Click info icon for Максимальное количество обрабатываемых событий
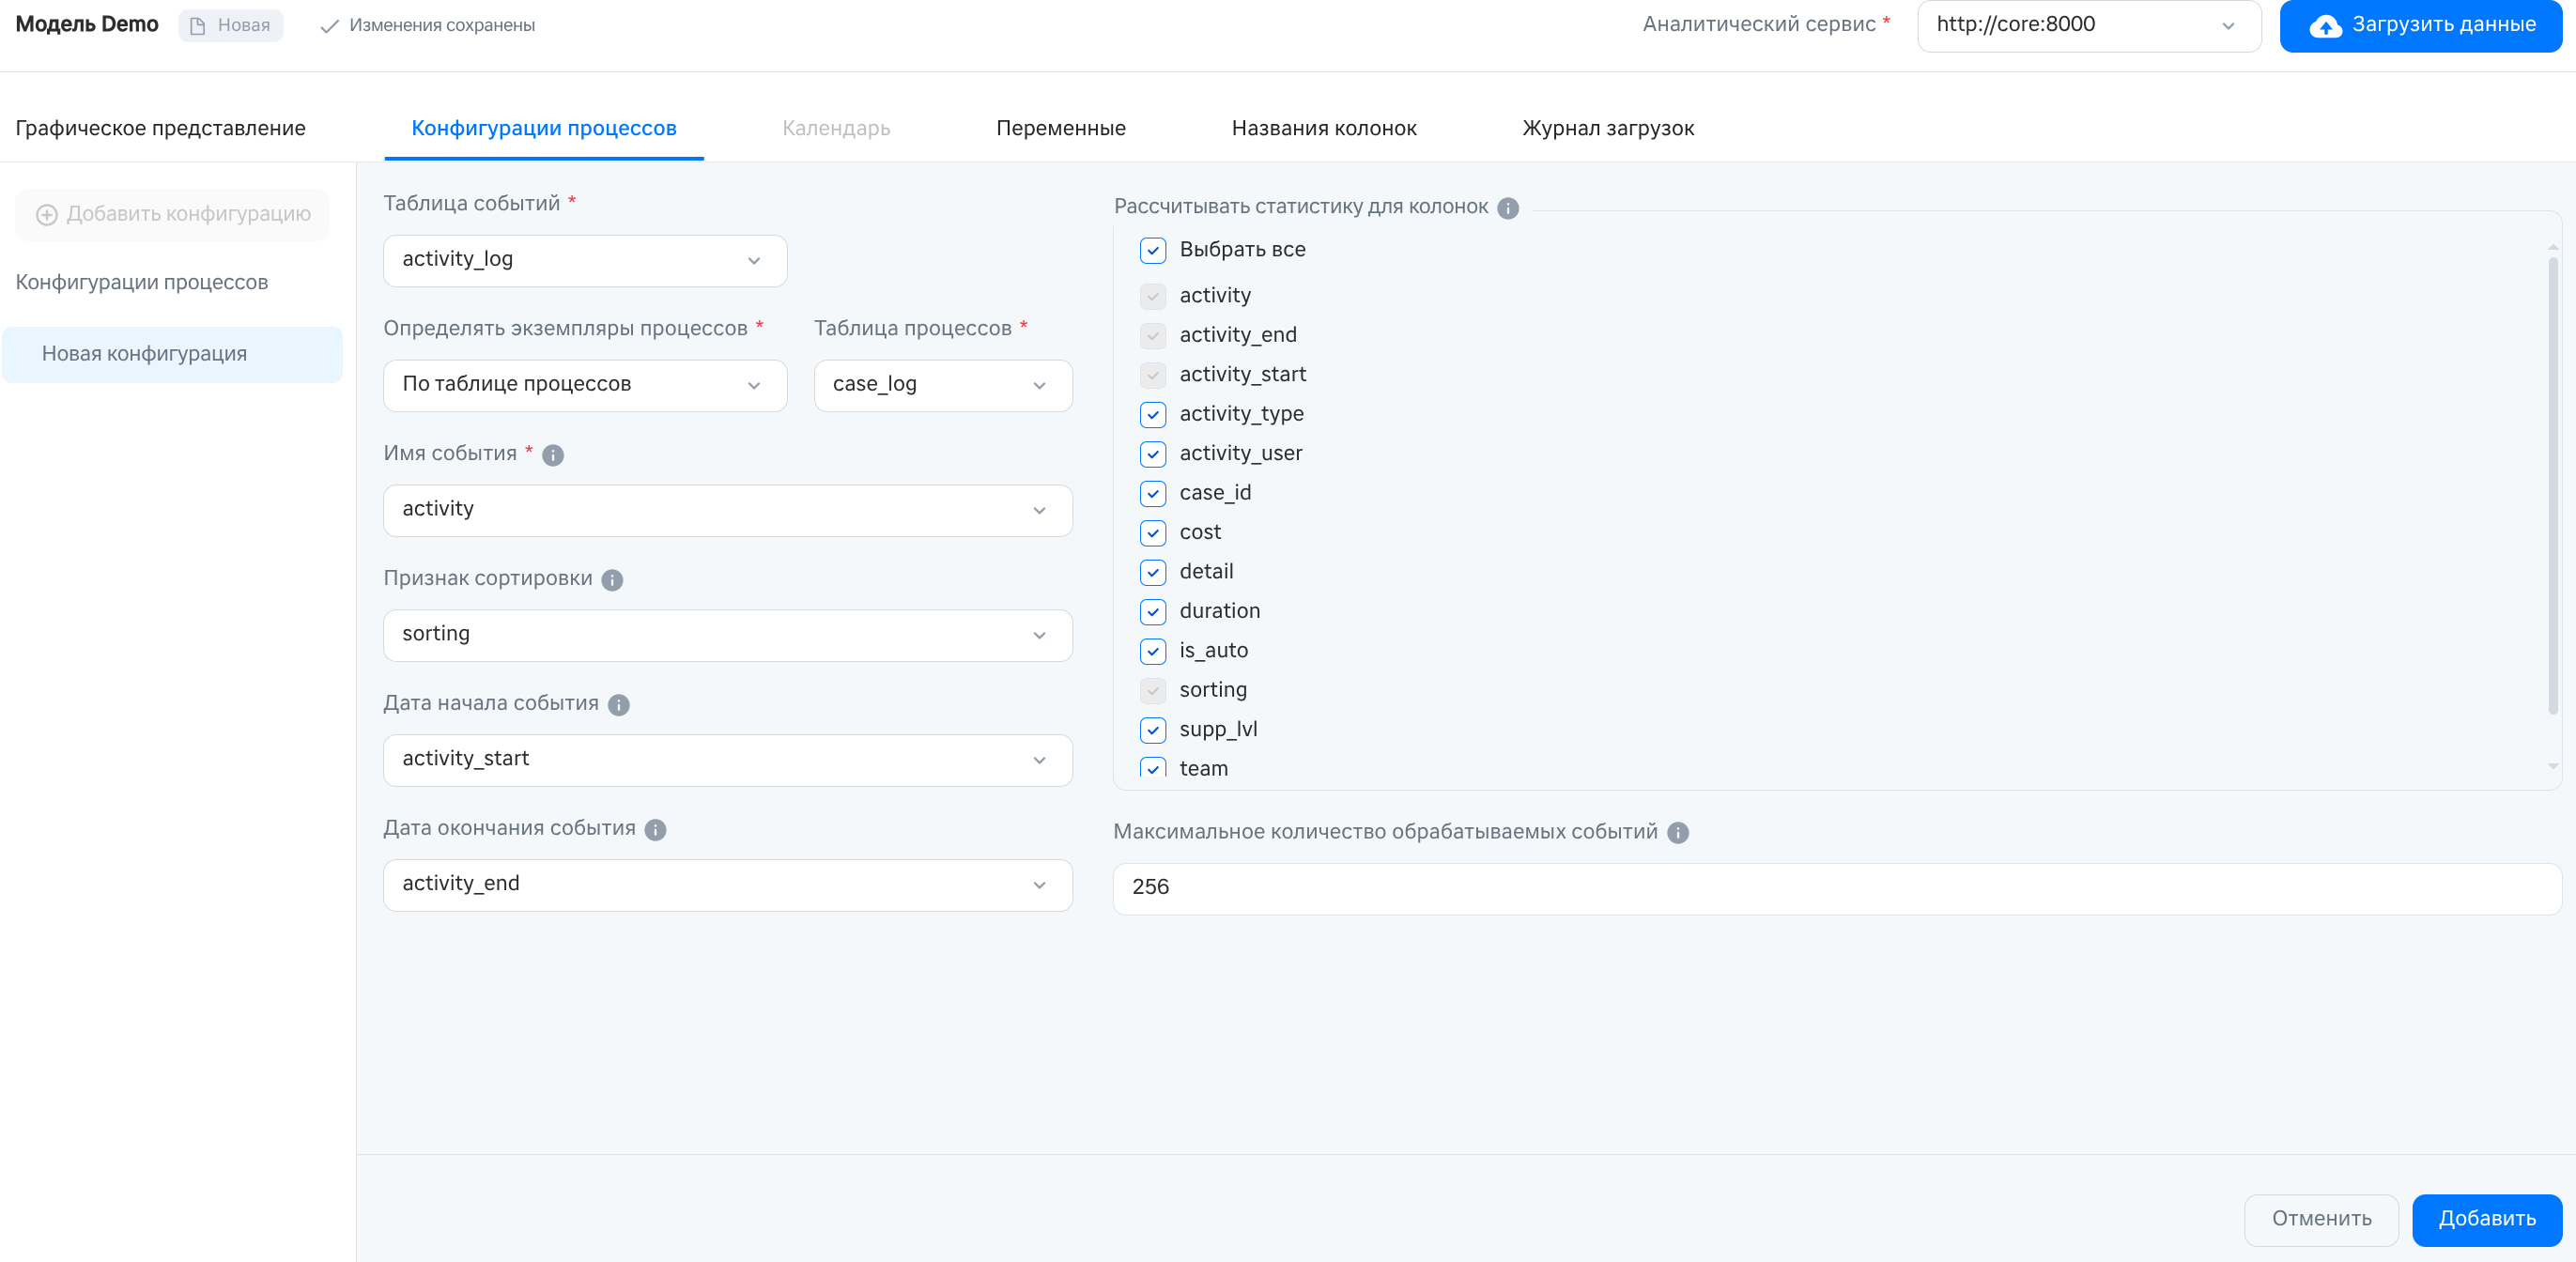2576x1262 pixels. point(1678,833)
